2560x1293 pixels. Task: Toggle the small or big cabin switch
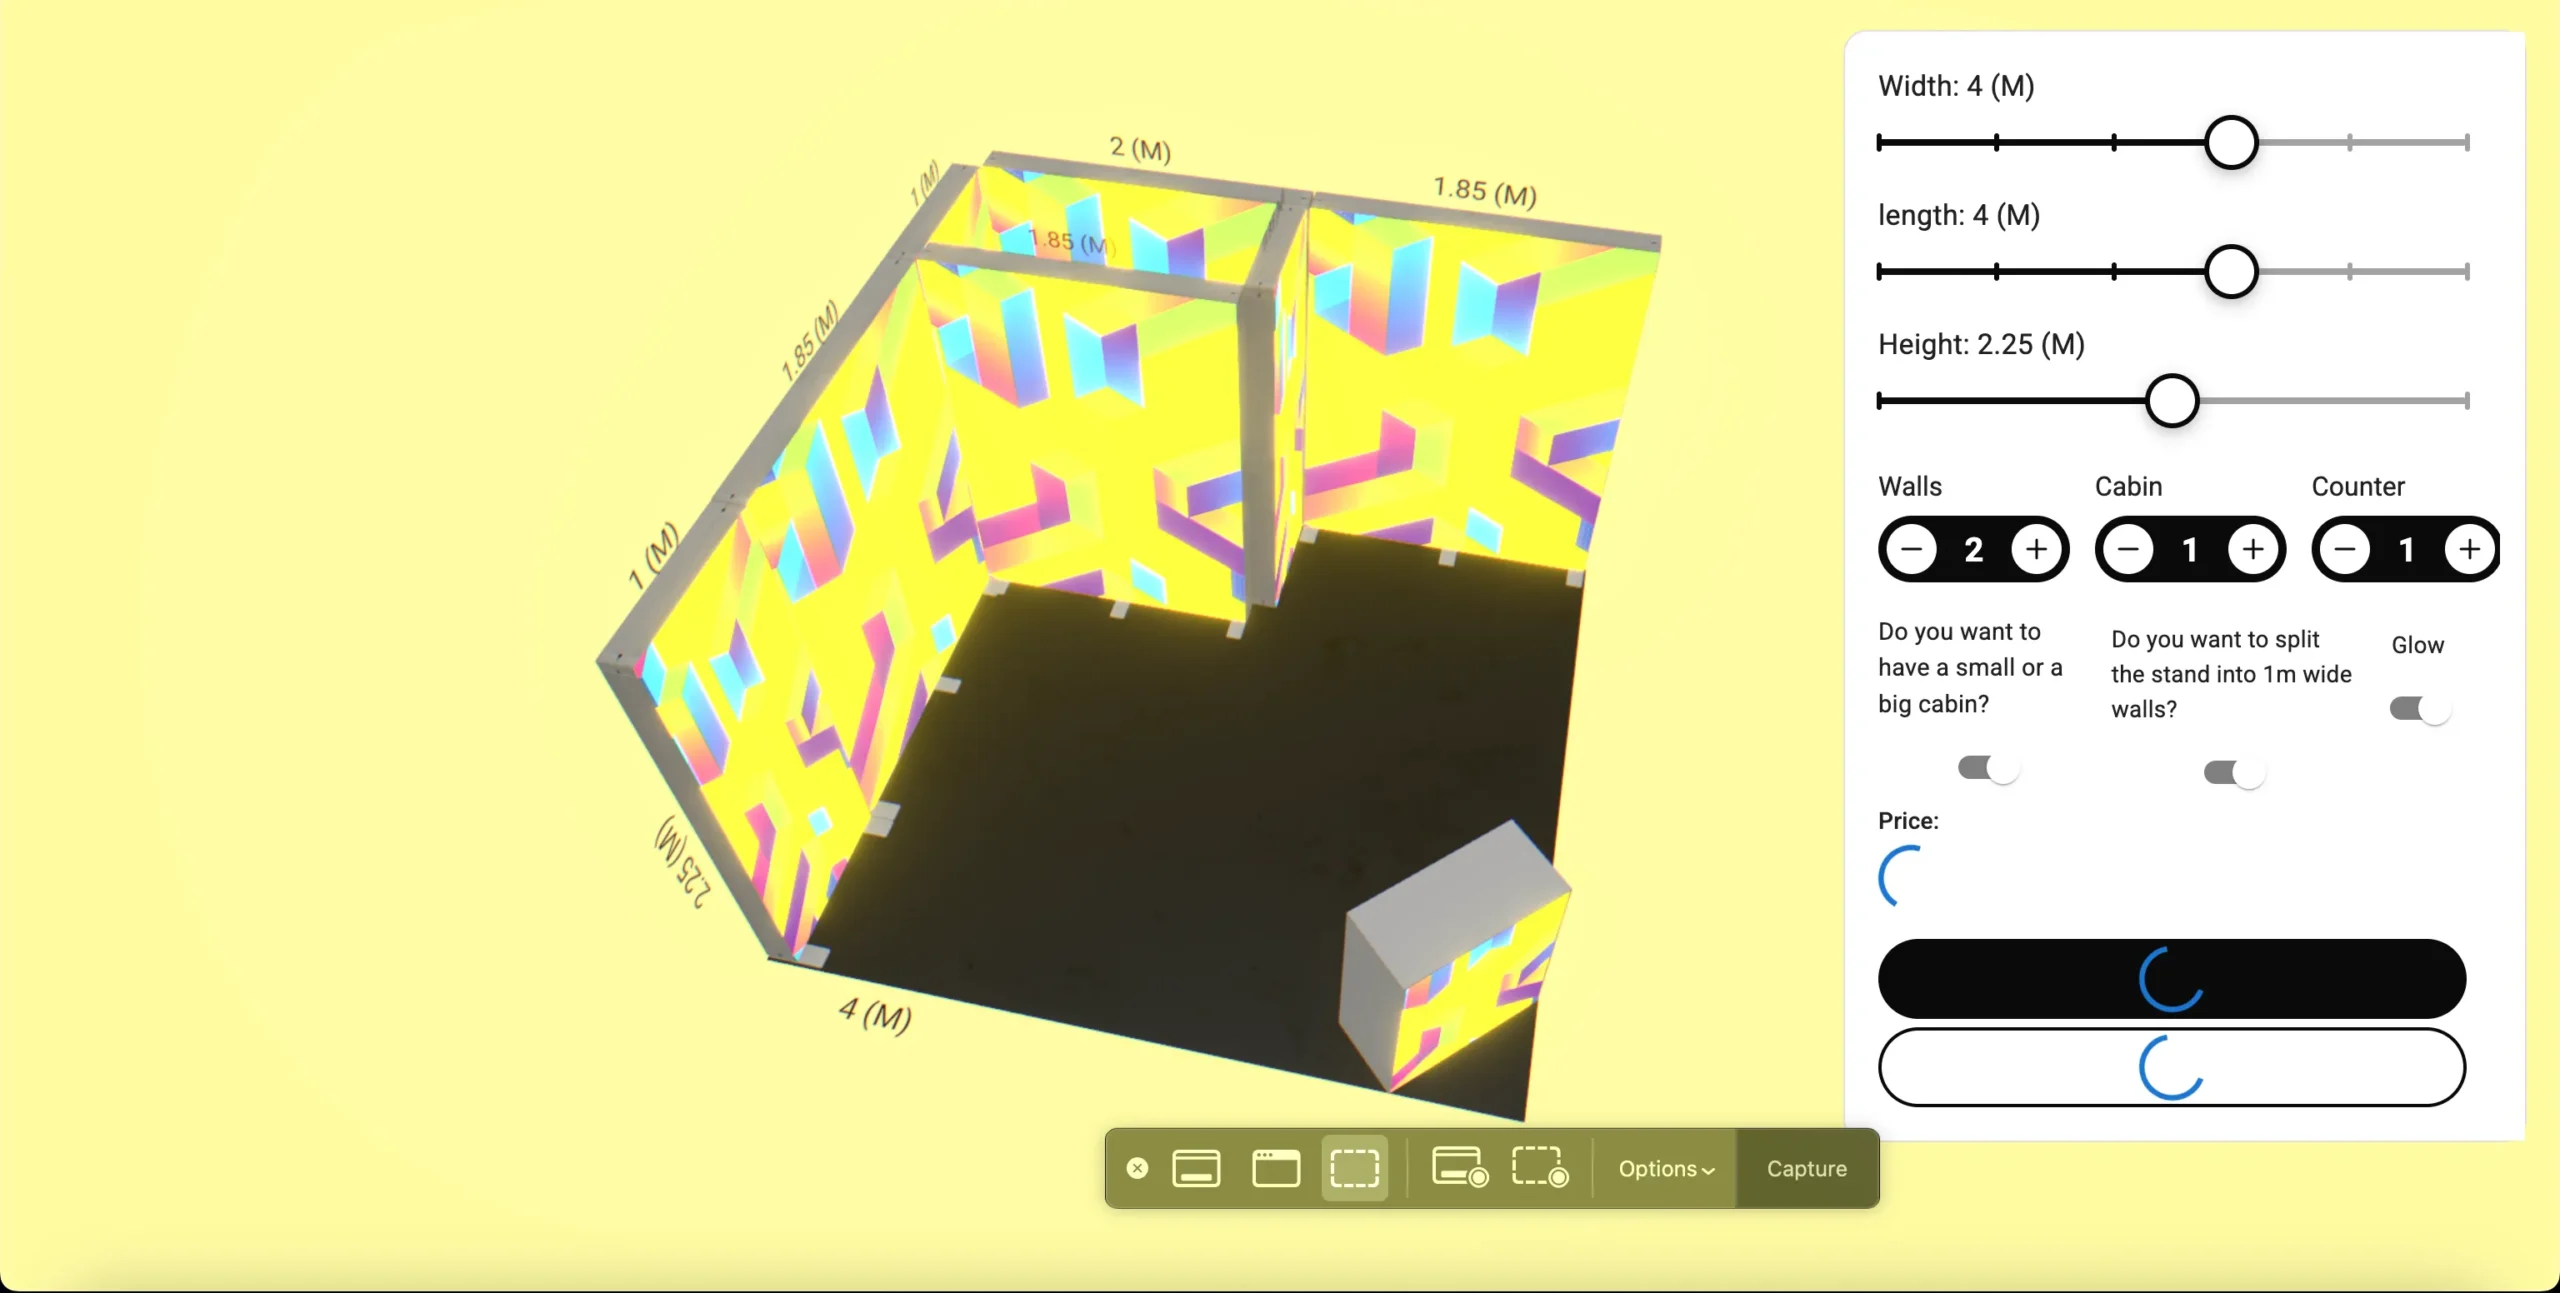(x=1988, y=768)
